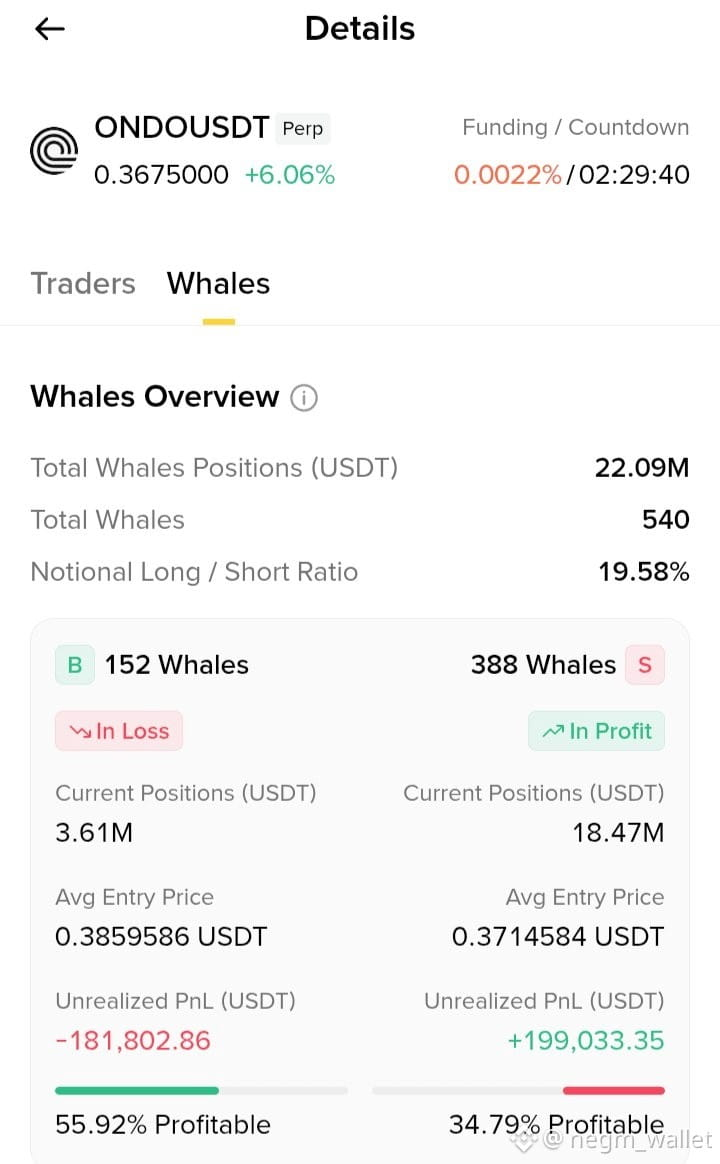Open the Whales Overview info icon
The image size is (720, 1164).
point(304,398)
